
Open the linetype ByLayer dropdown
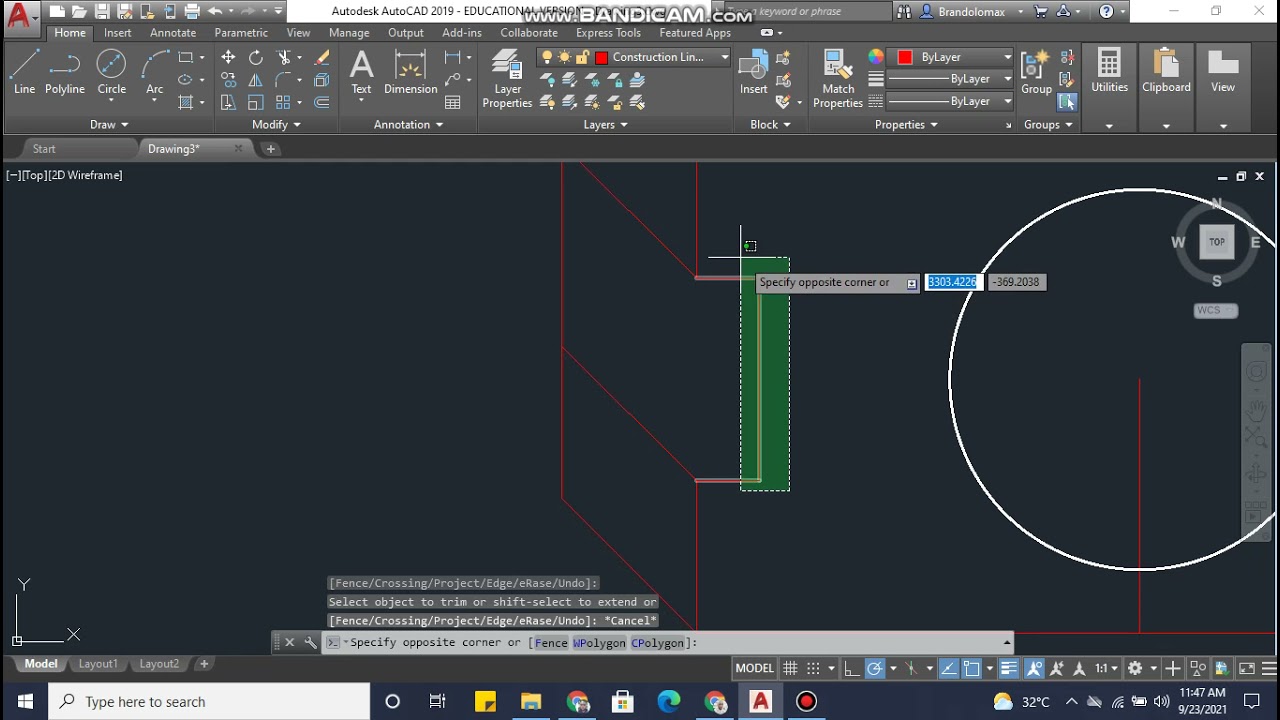[x=1007, y=101]
